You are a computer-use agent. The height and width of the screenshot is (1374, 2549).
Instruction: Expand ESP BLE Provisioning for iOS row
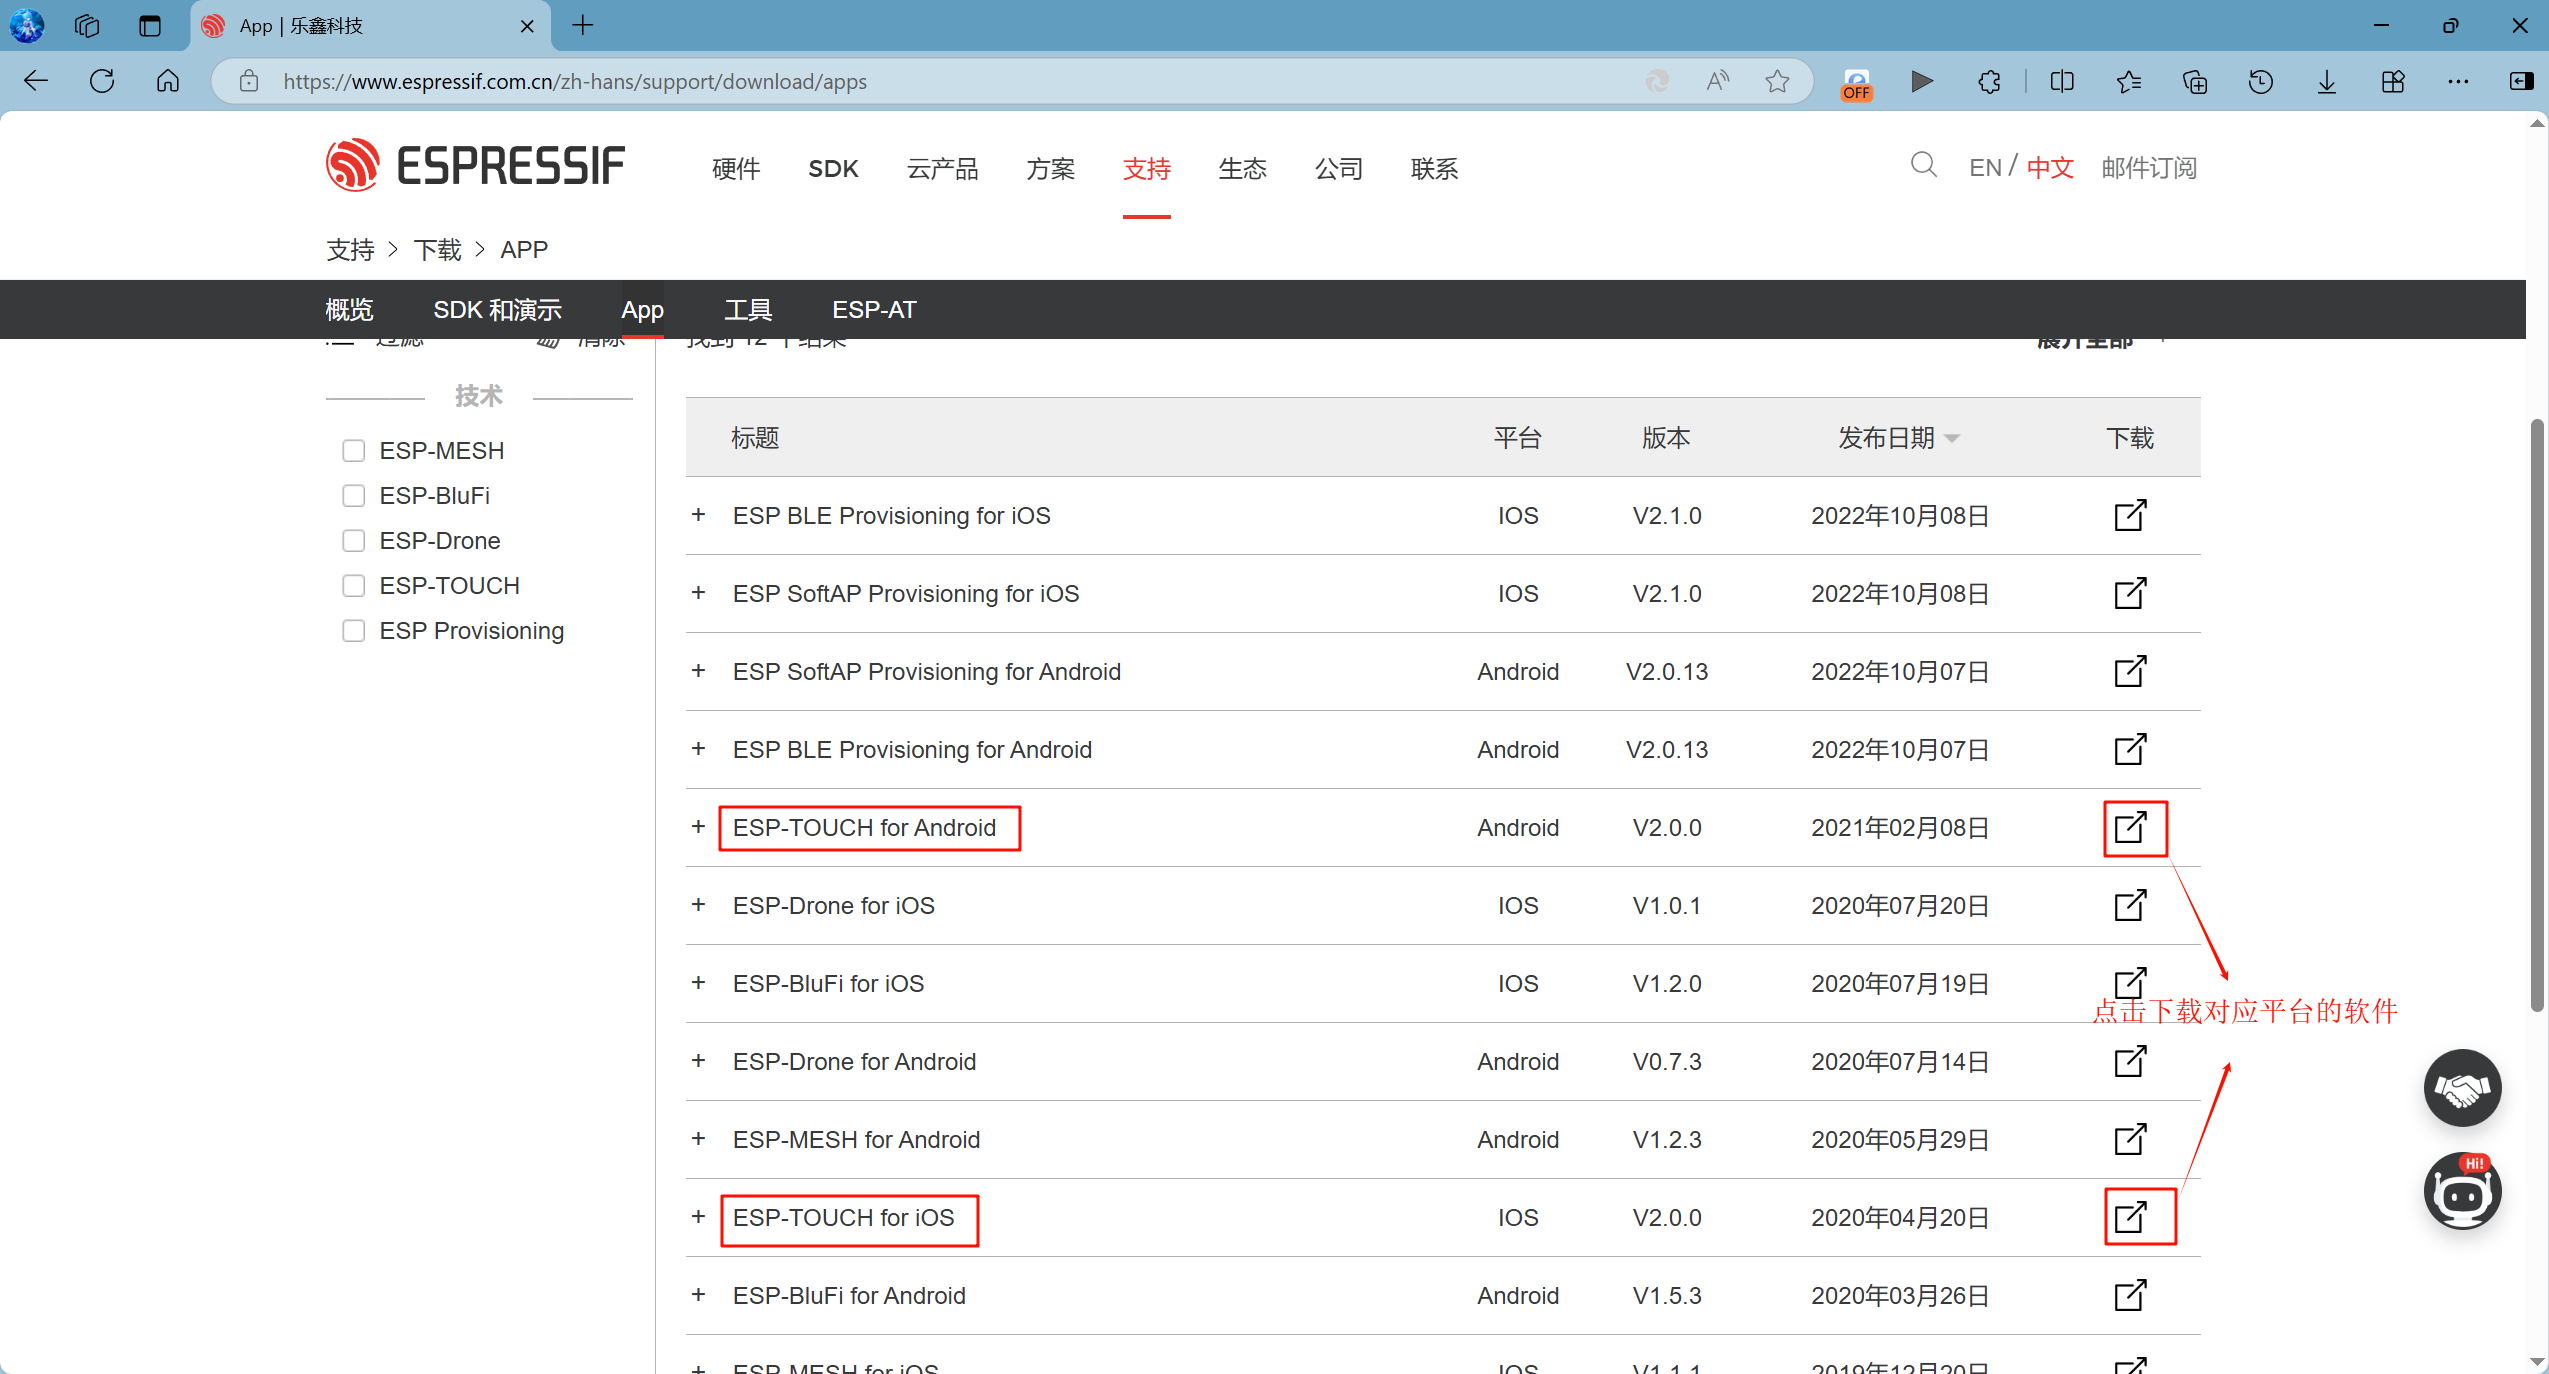(x=698, y=514)
